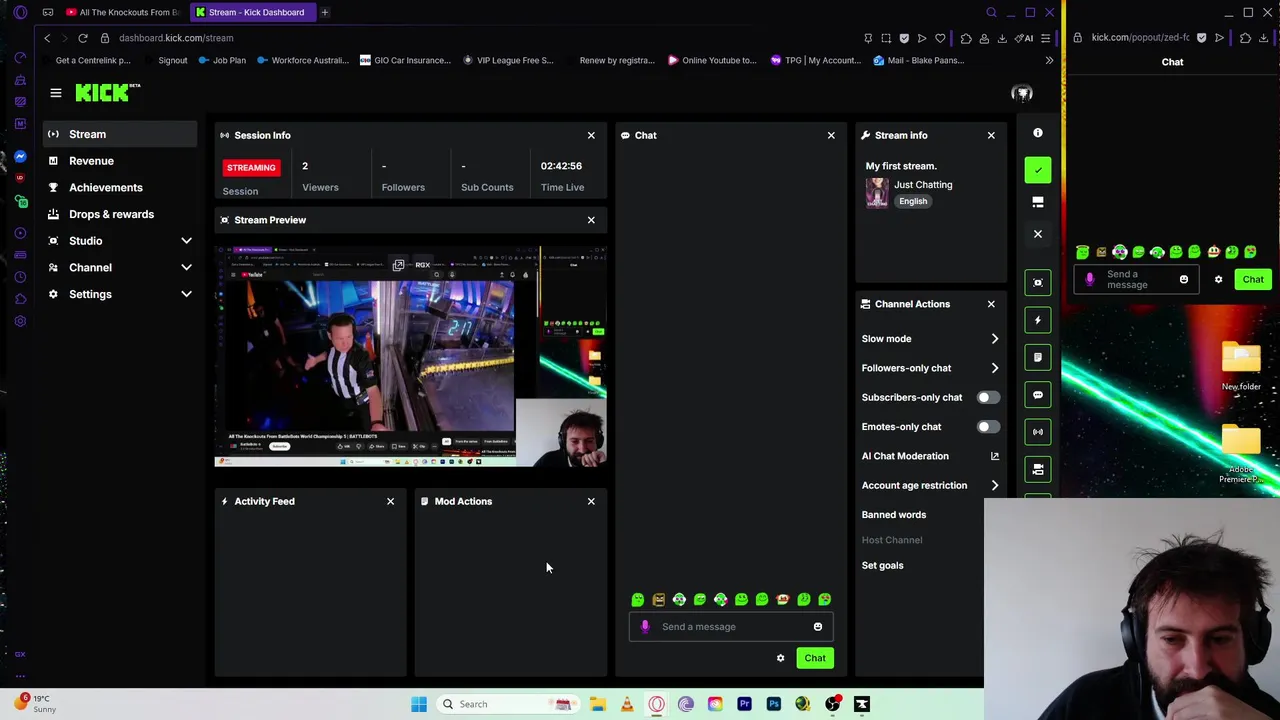
Task: Switch to the YouTube Knockouts tab
Action: (x=122, y=12)
